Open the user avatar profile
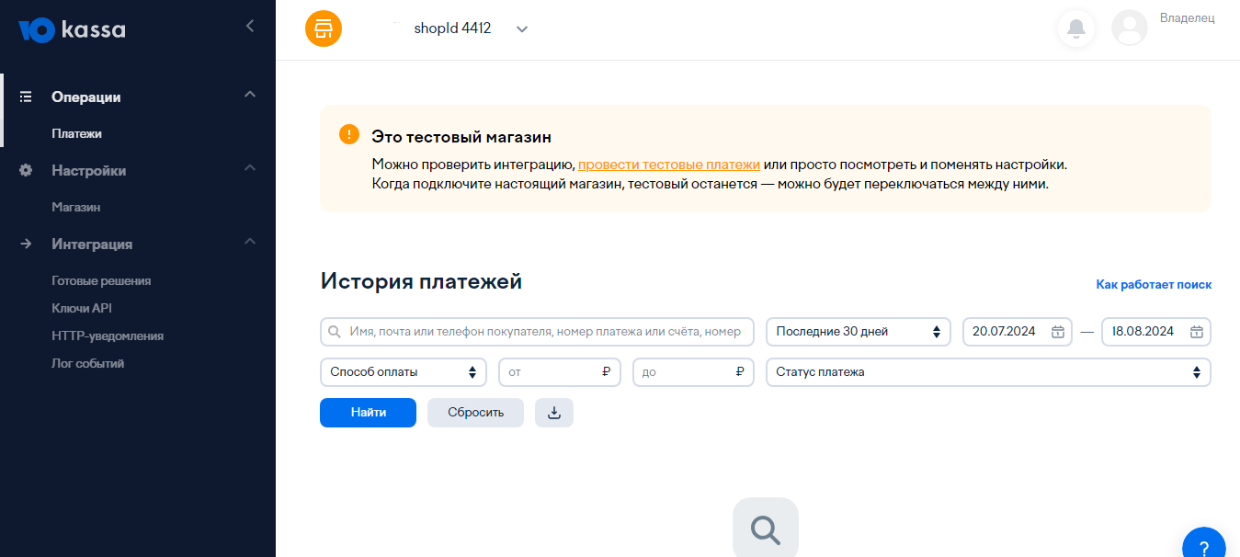The image size is (1240, 557). coord(1129,28)
